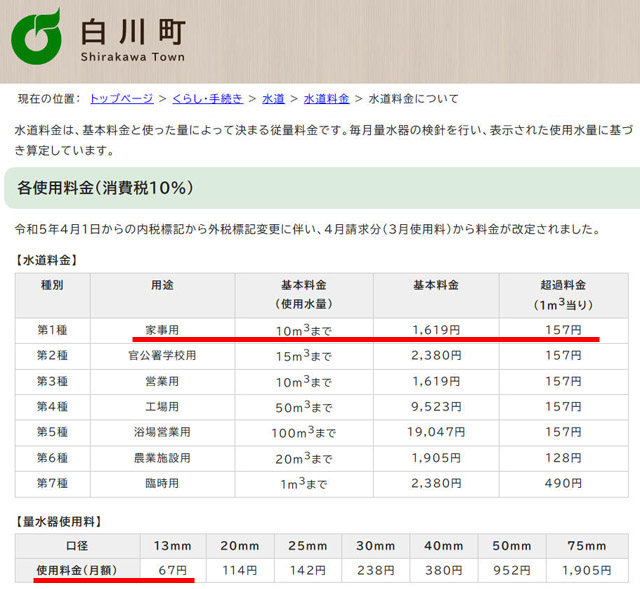Open the トップページ breadcrumb link
The width and height of the screenshot is (640, 589).
(122, 98)
